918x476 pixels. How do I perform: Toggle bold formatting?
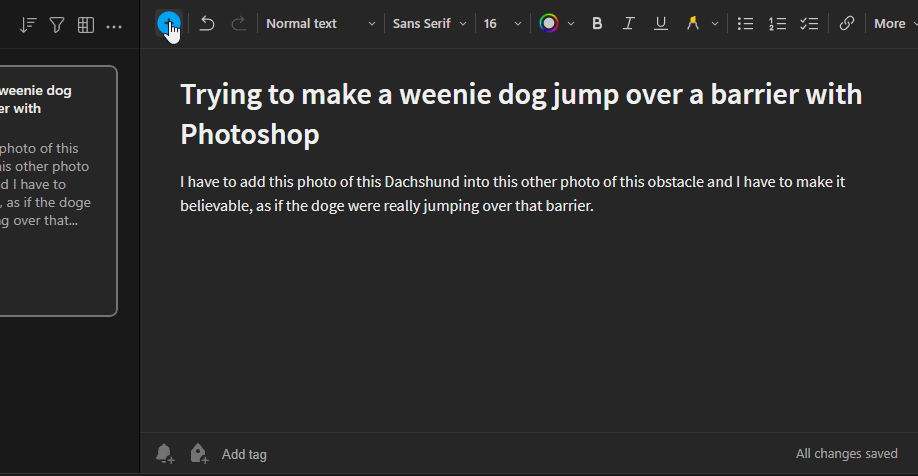point(597,23)
